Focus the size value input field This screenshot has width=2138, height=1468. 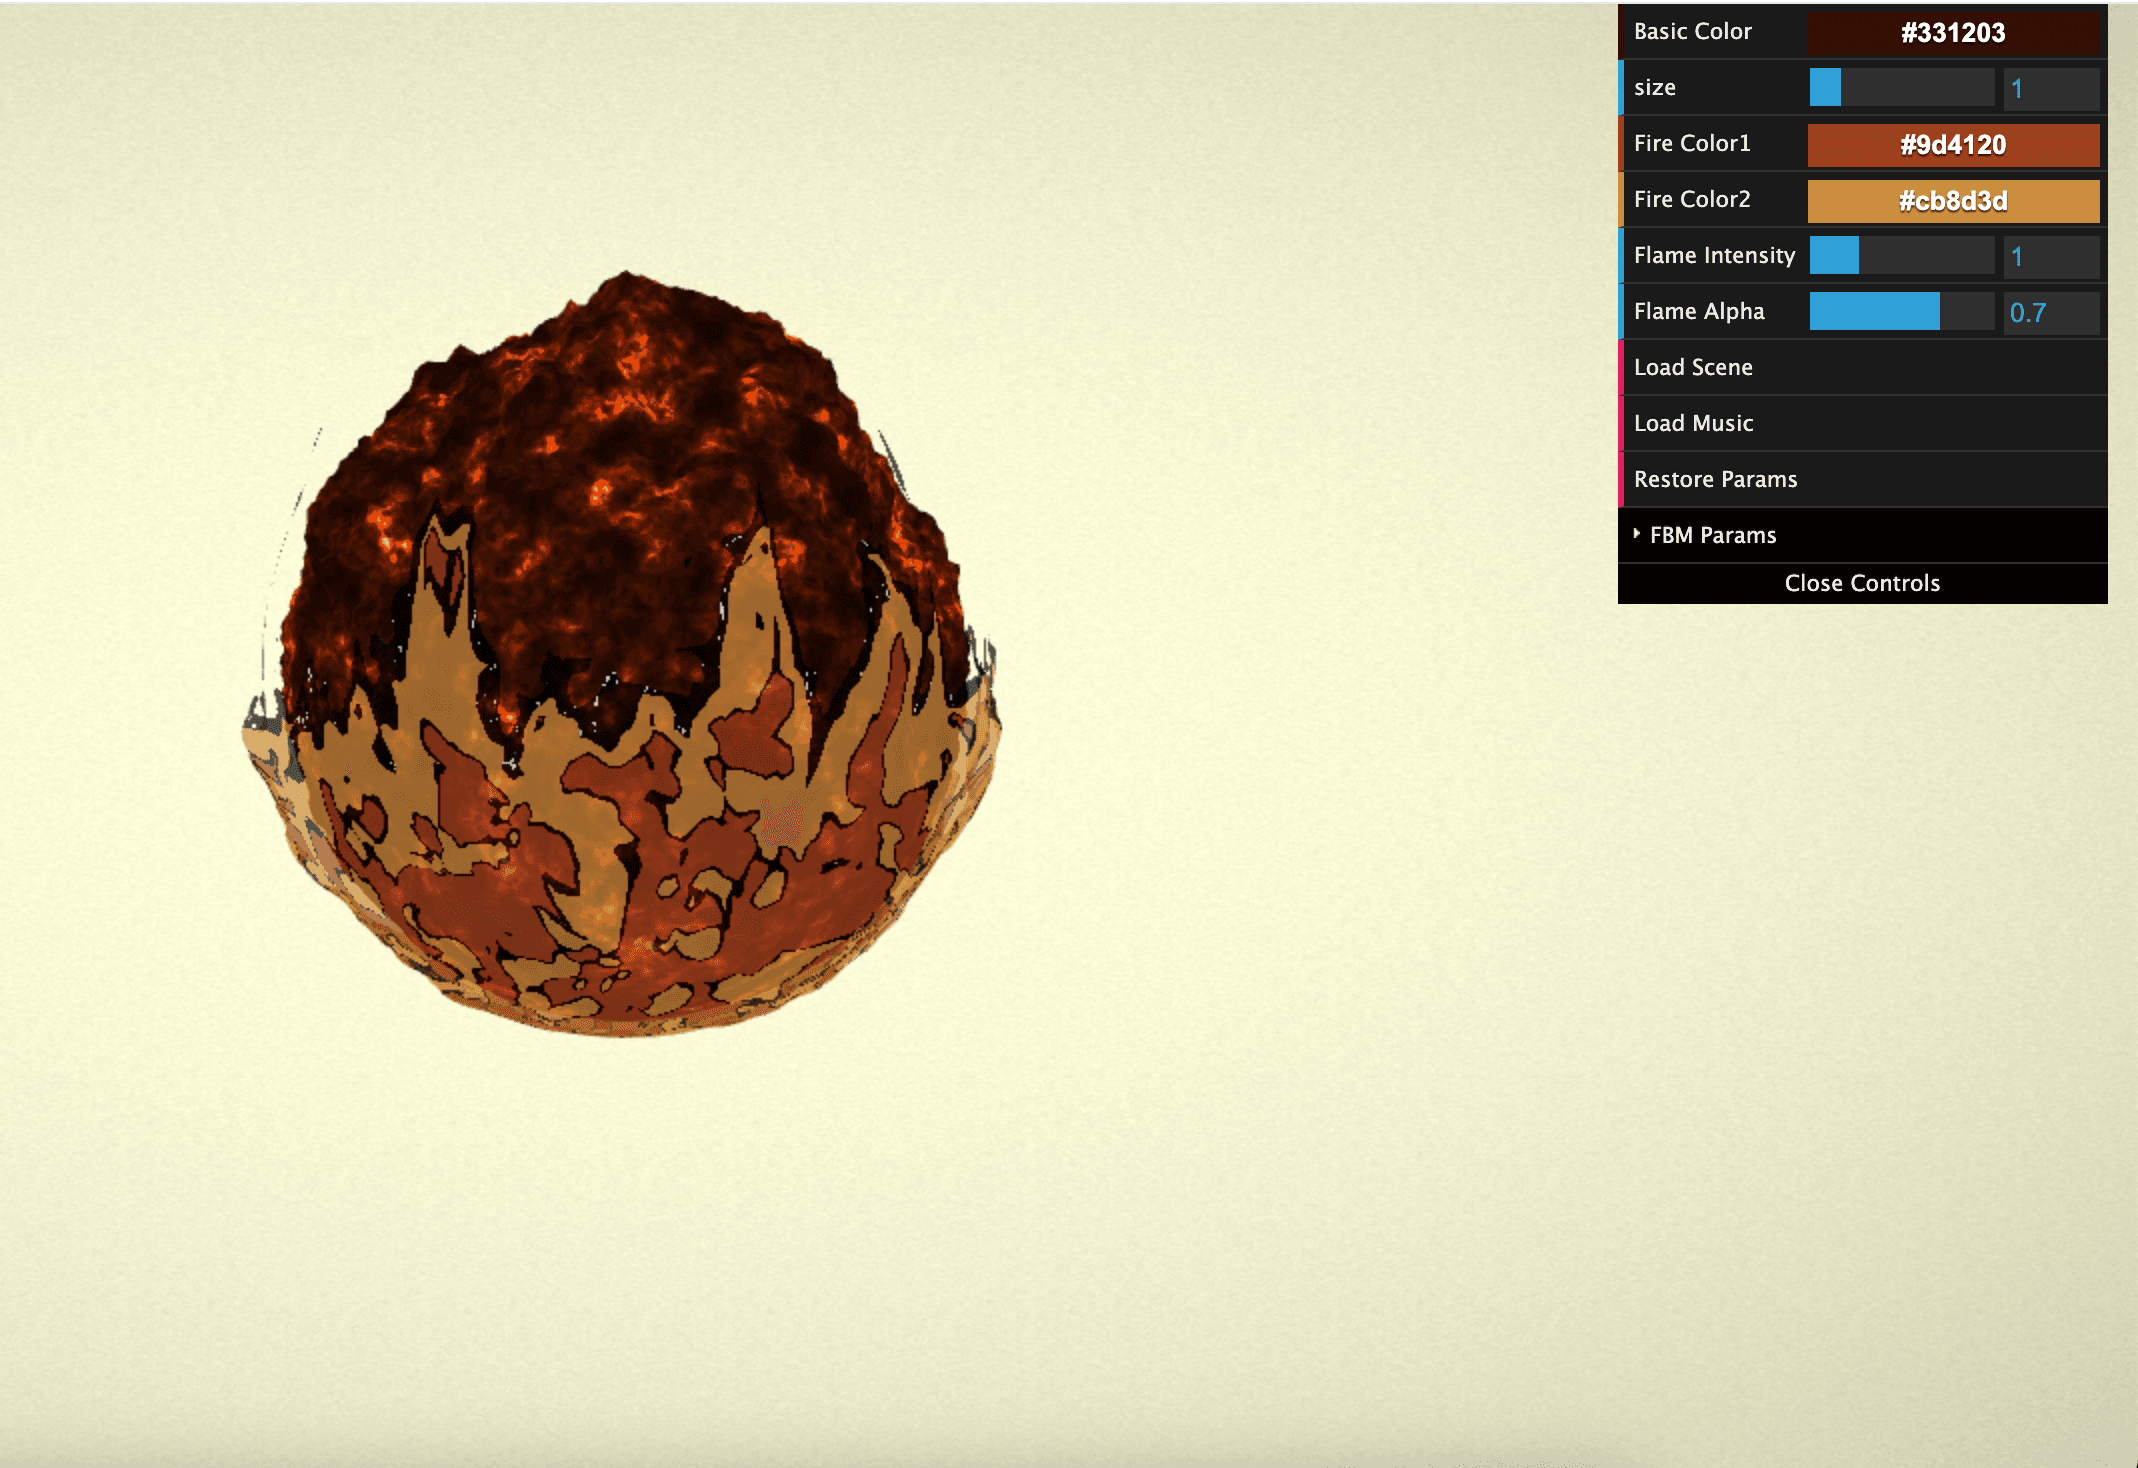pyautogui.click(x=2051, y=88)
